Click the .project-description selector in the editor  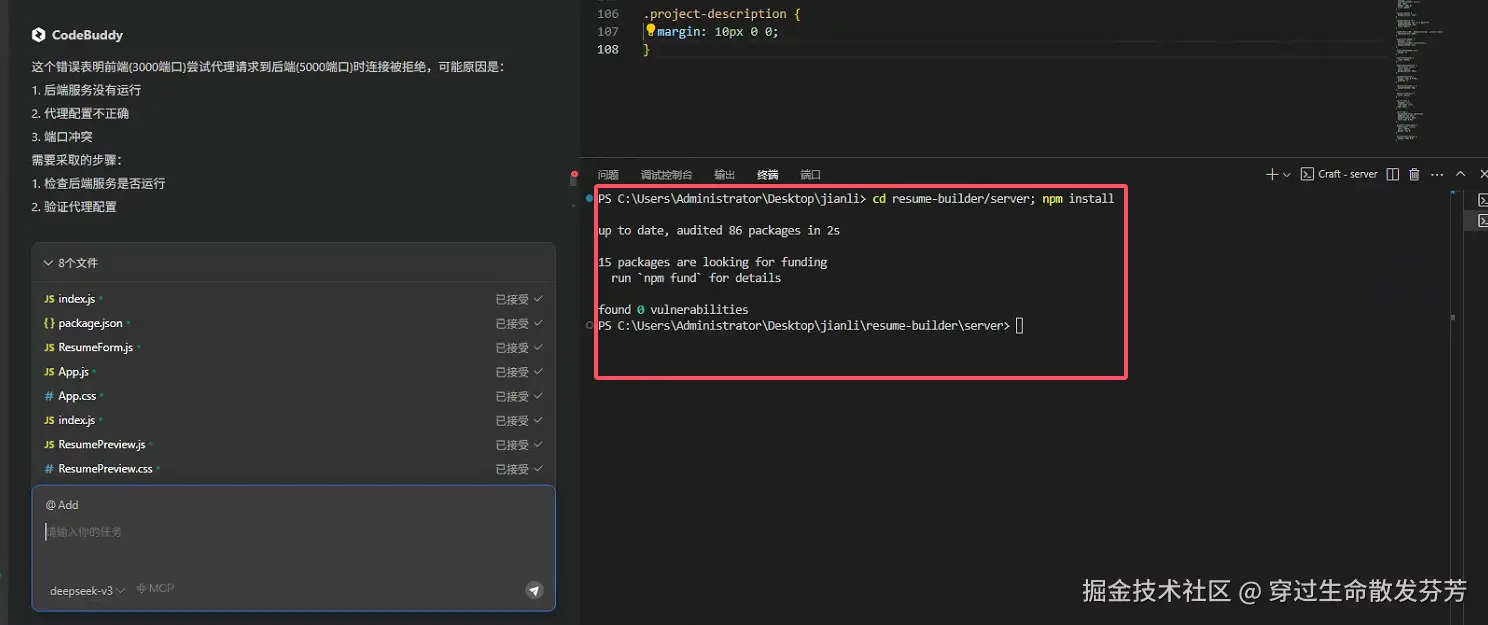[715, 14]
